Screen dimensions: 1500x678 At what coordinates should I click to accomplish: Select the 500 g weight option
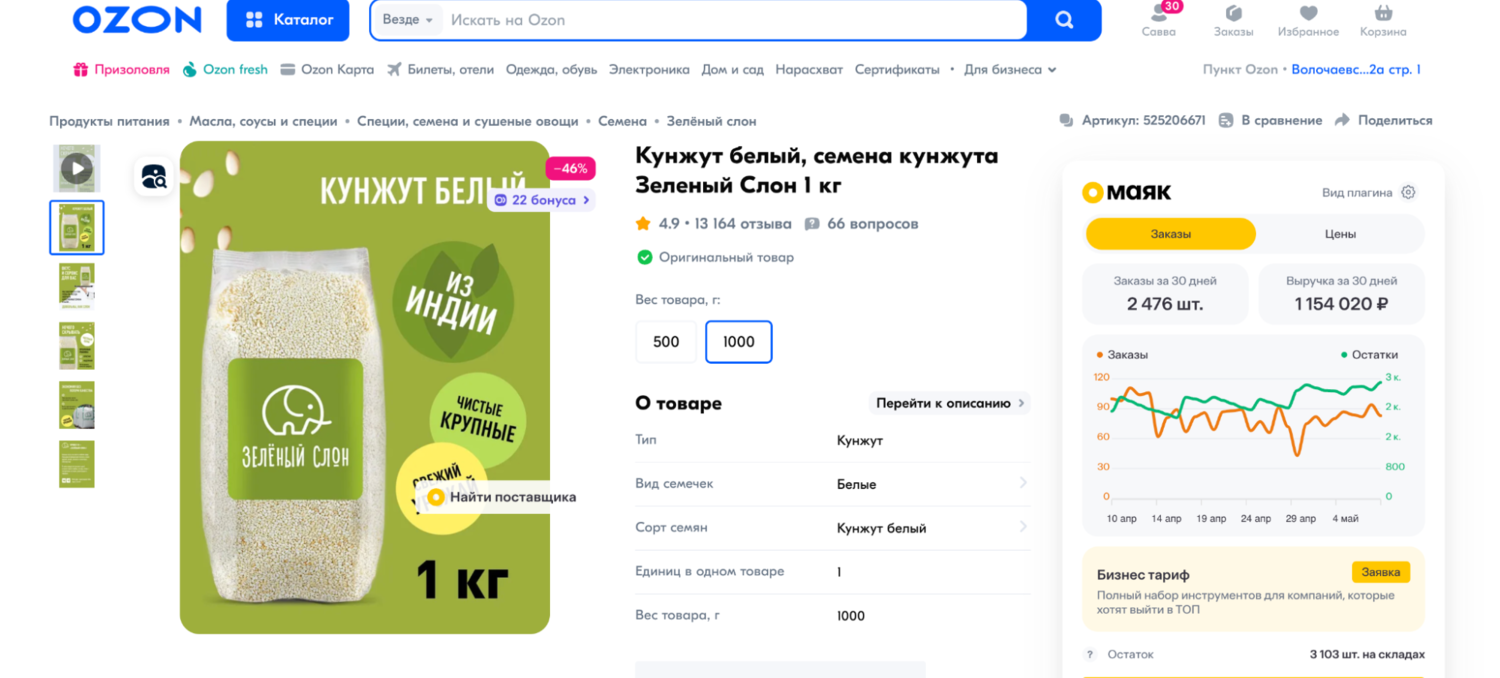[x=666, y=341]
